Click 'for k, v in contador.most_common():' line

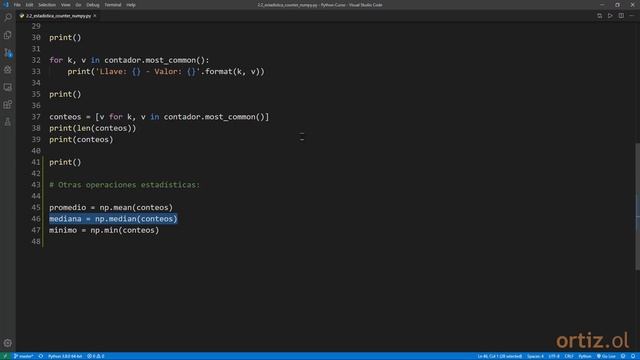[x=129, y=60]
